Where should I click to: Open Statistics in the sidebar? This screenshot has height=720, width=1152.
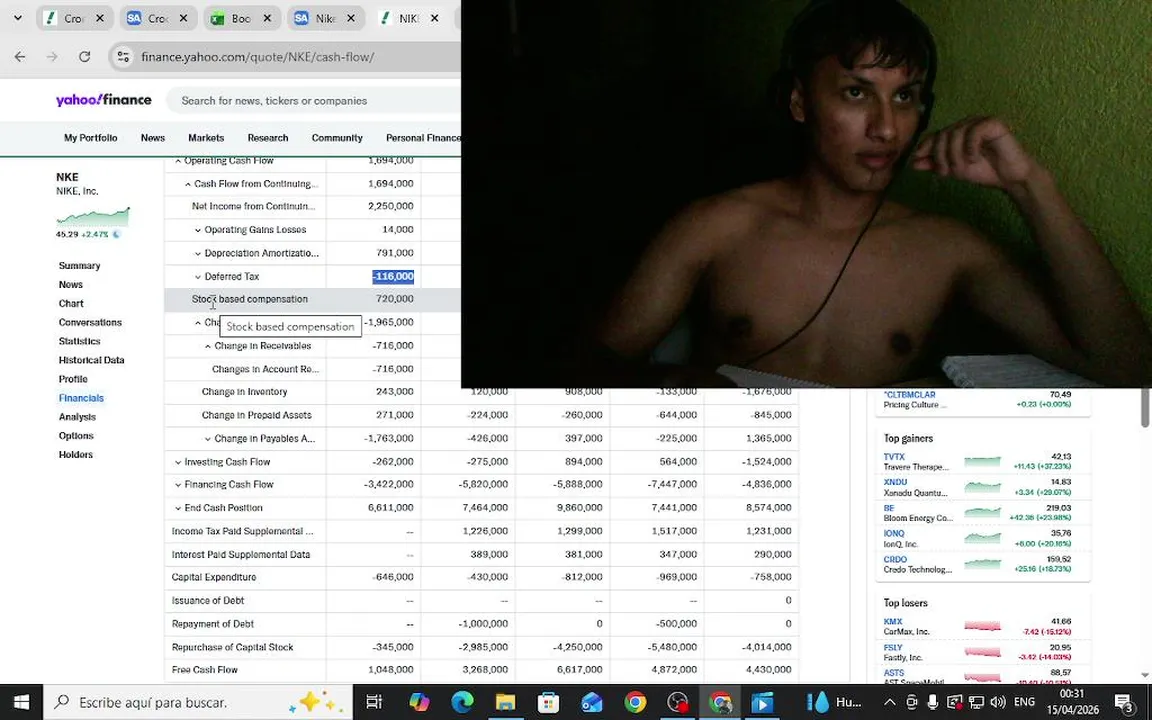click(79, 341)
